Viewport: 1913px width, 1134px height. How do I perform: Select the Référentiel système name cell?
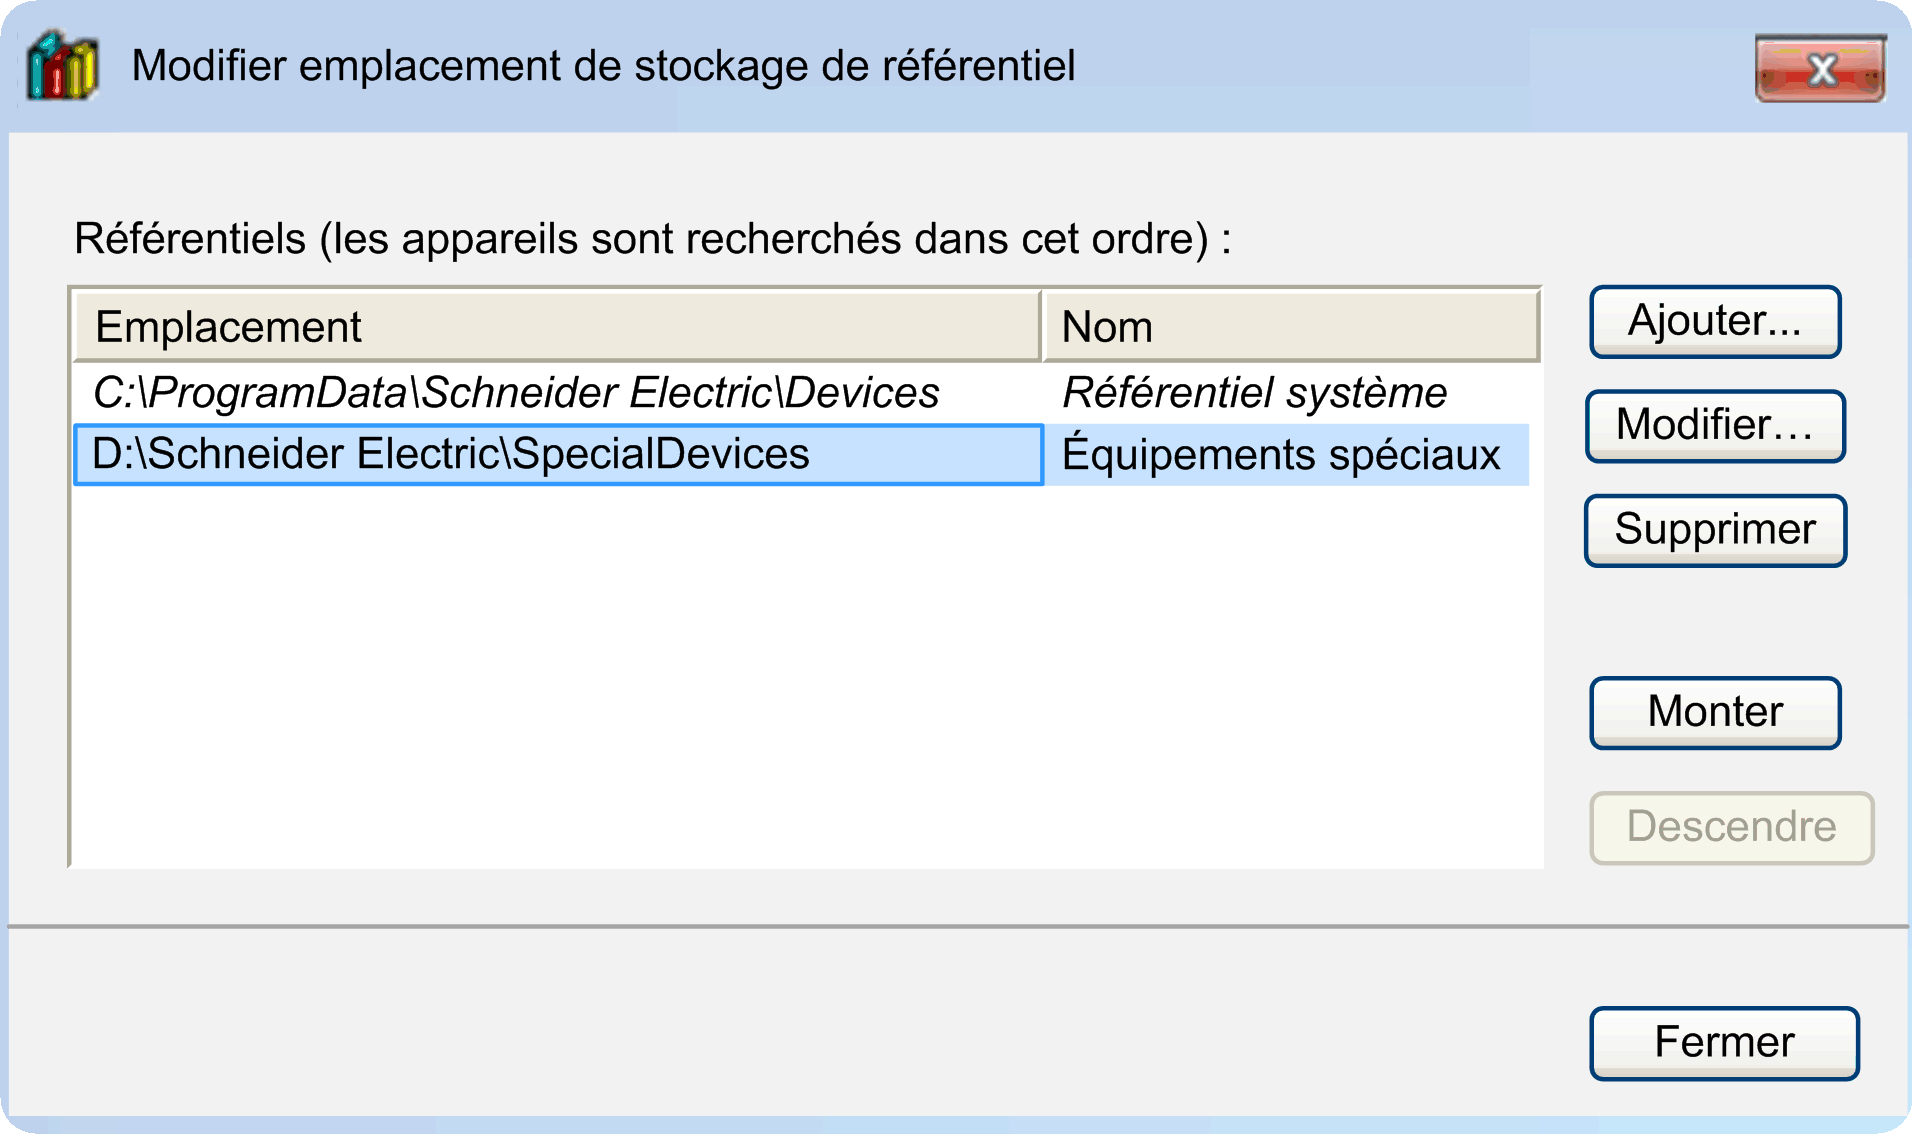[x=1254, y=393]
